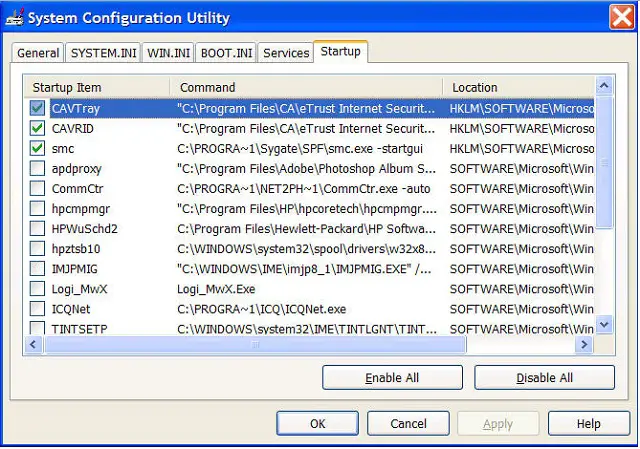Click the Apply button
This screenshot has height=449, width=640.
[498, 423]
